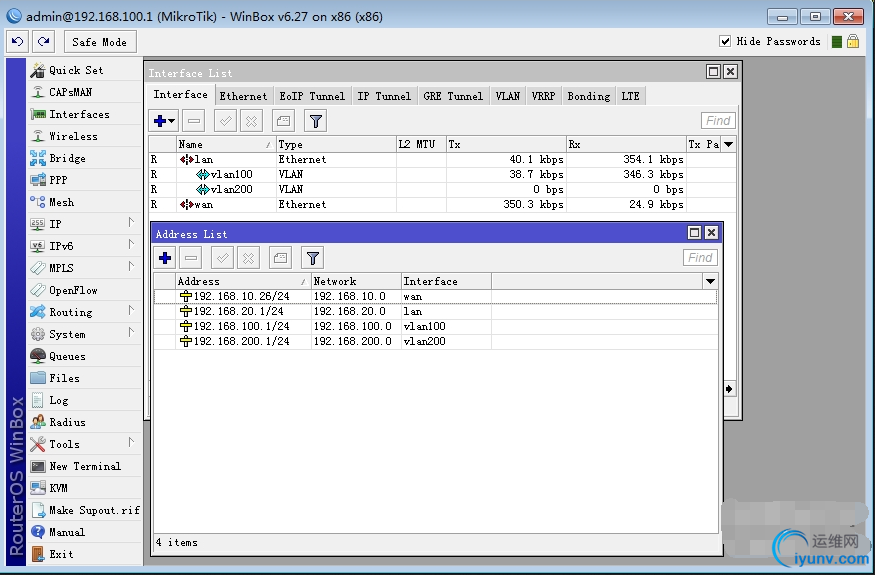This screenshot has height=575, width=875.
Task: Open Interface List columns dropdown arrow
Action: tap(728, 145)
